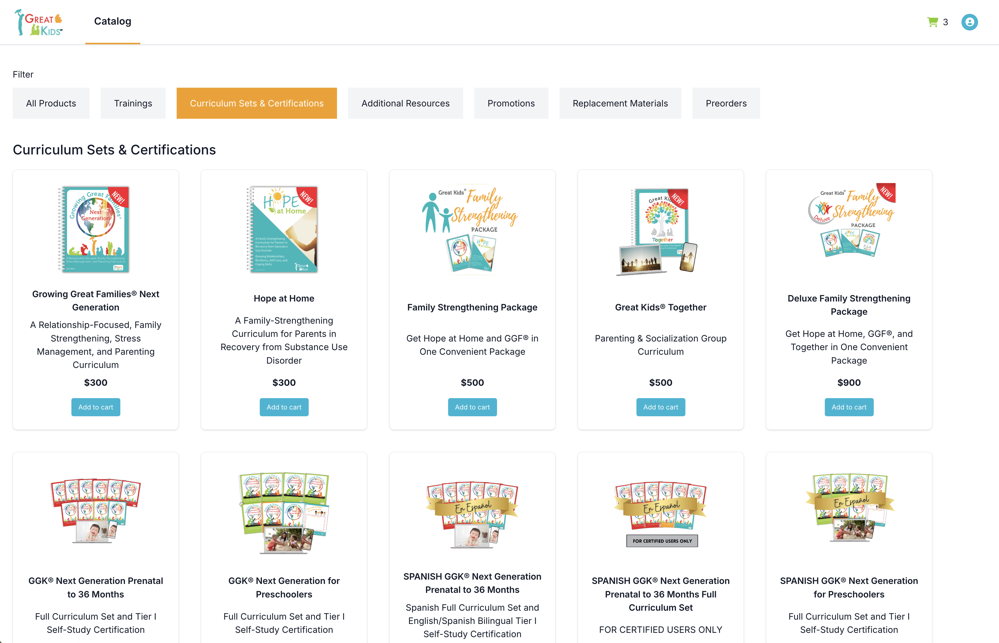Add Great Kids Together to cart
Viewport: 999px width, 643px height.
point(661,407)
